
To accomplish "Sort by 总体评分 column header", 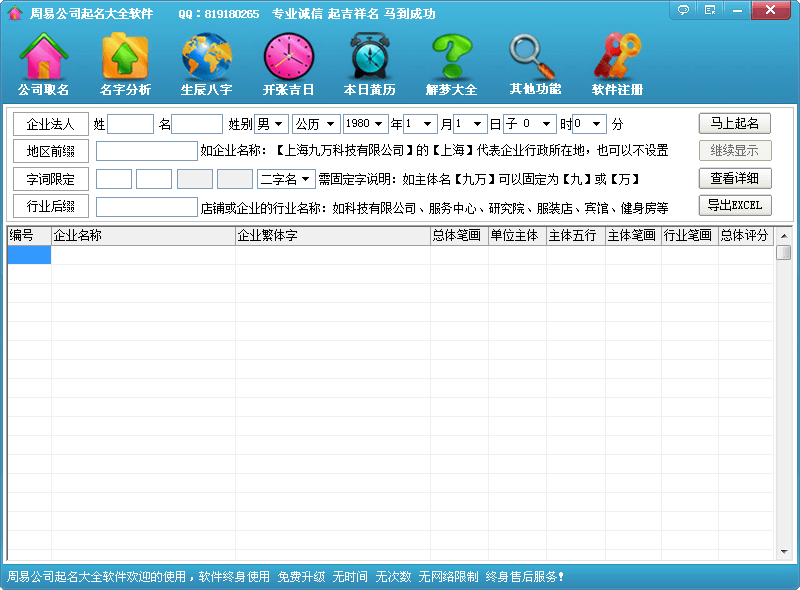I will click(x=745, y=236).
